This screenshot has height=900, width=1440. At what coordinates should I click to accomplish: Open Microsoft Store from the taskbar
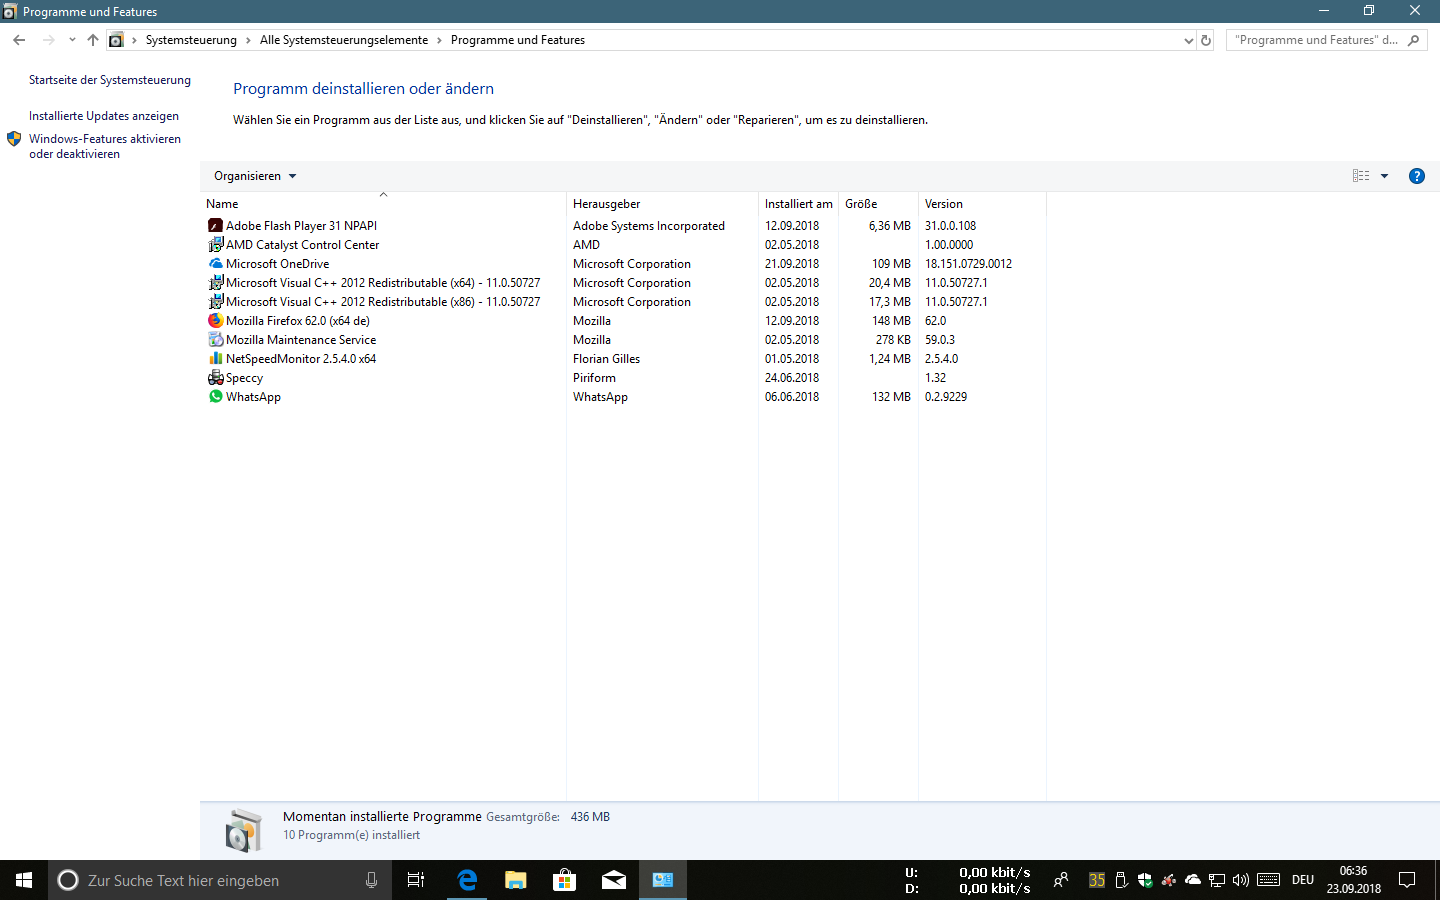[564, 880]
